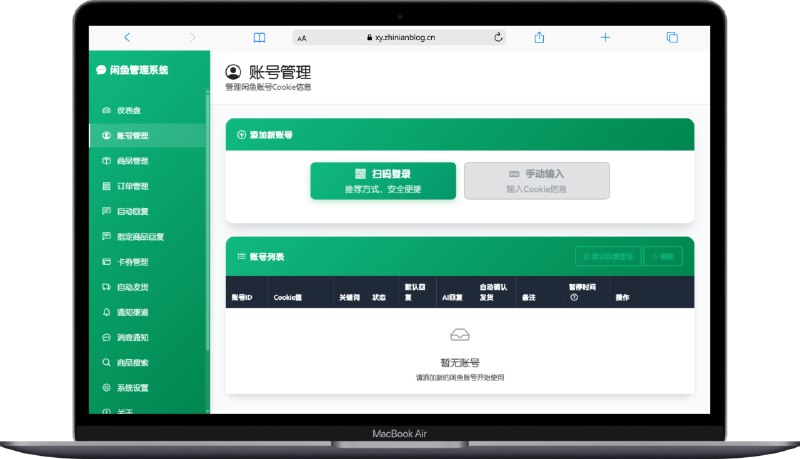Click the 刷新 button in 账号列表
The width and height of the screenshot is (800, 459).
663,257
